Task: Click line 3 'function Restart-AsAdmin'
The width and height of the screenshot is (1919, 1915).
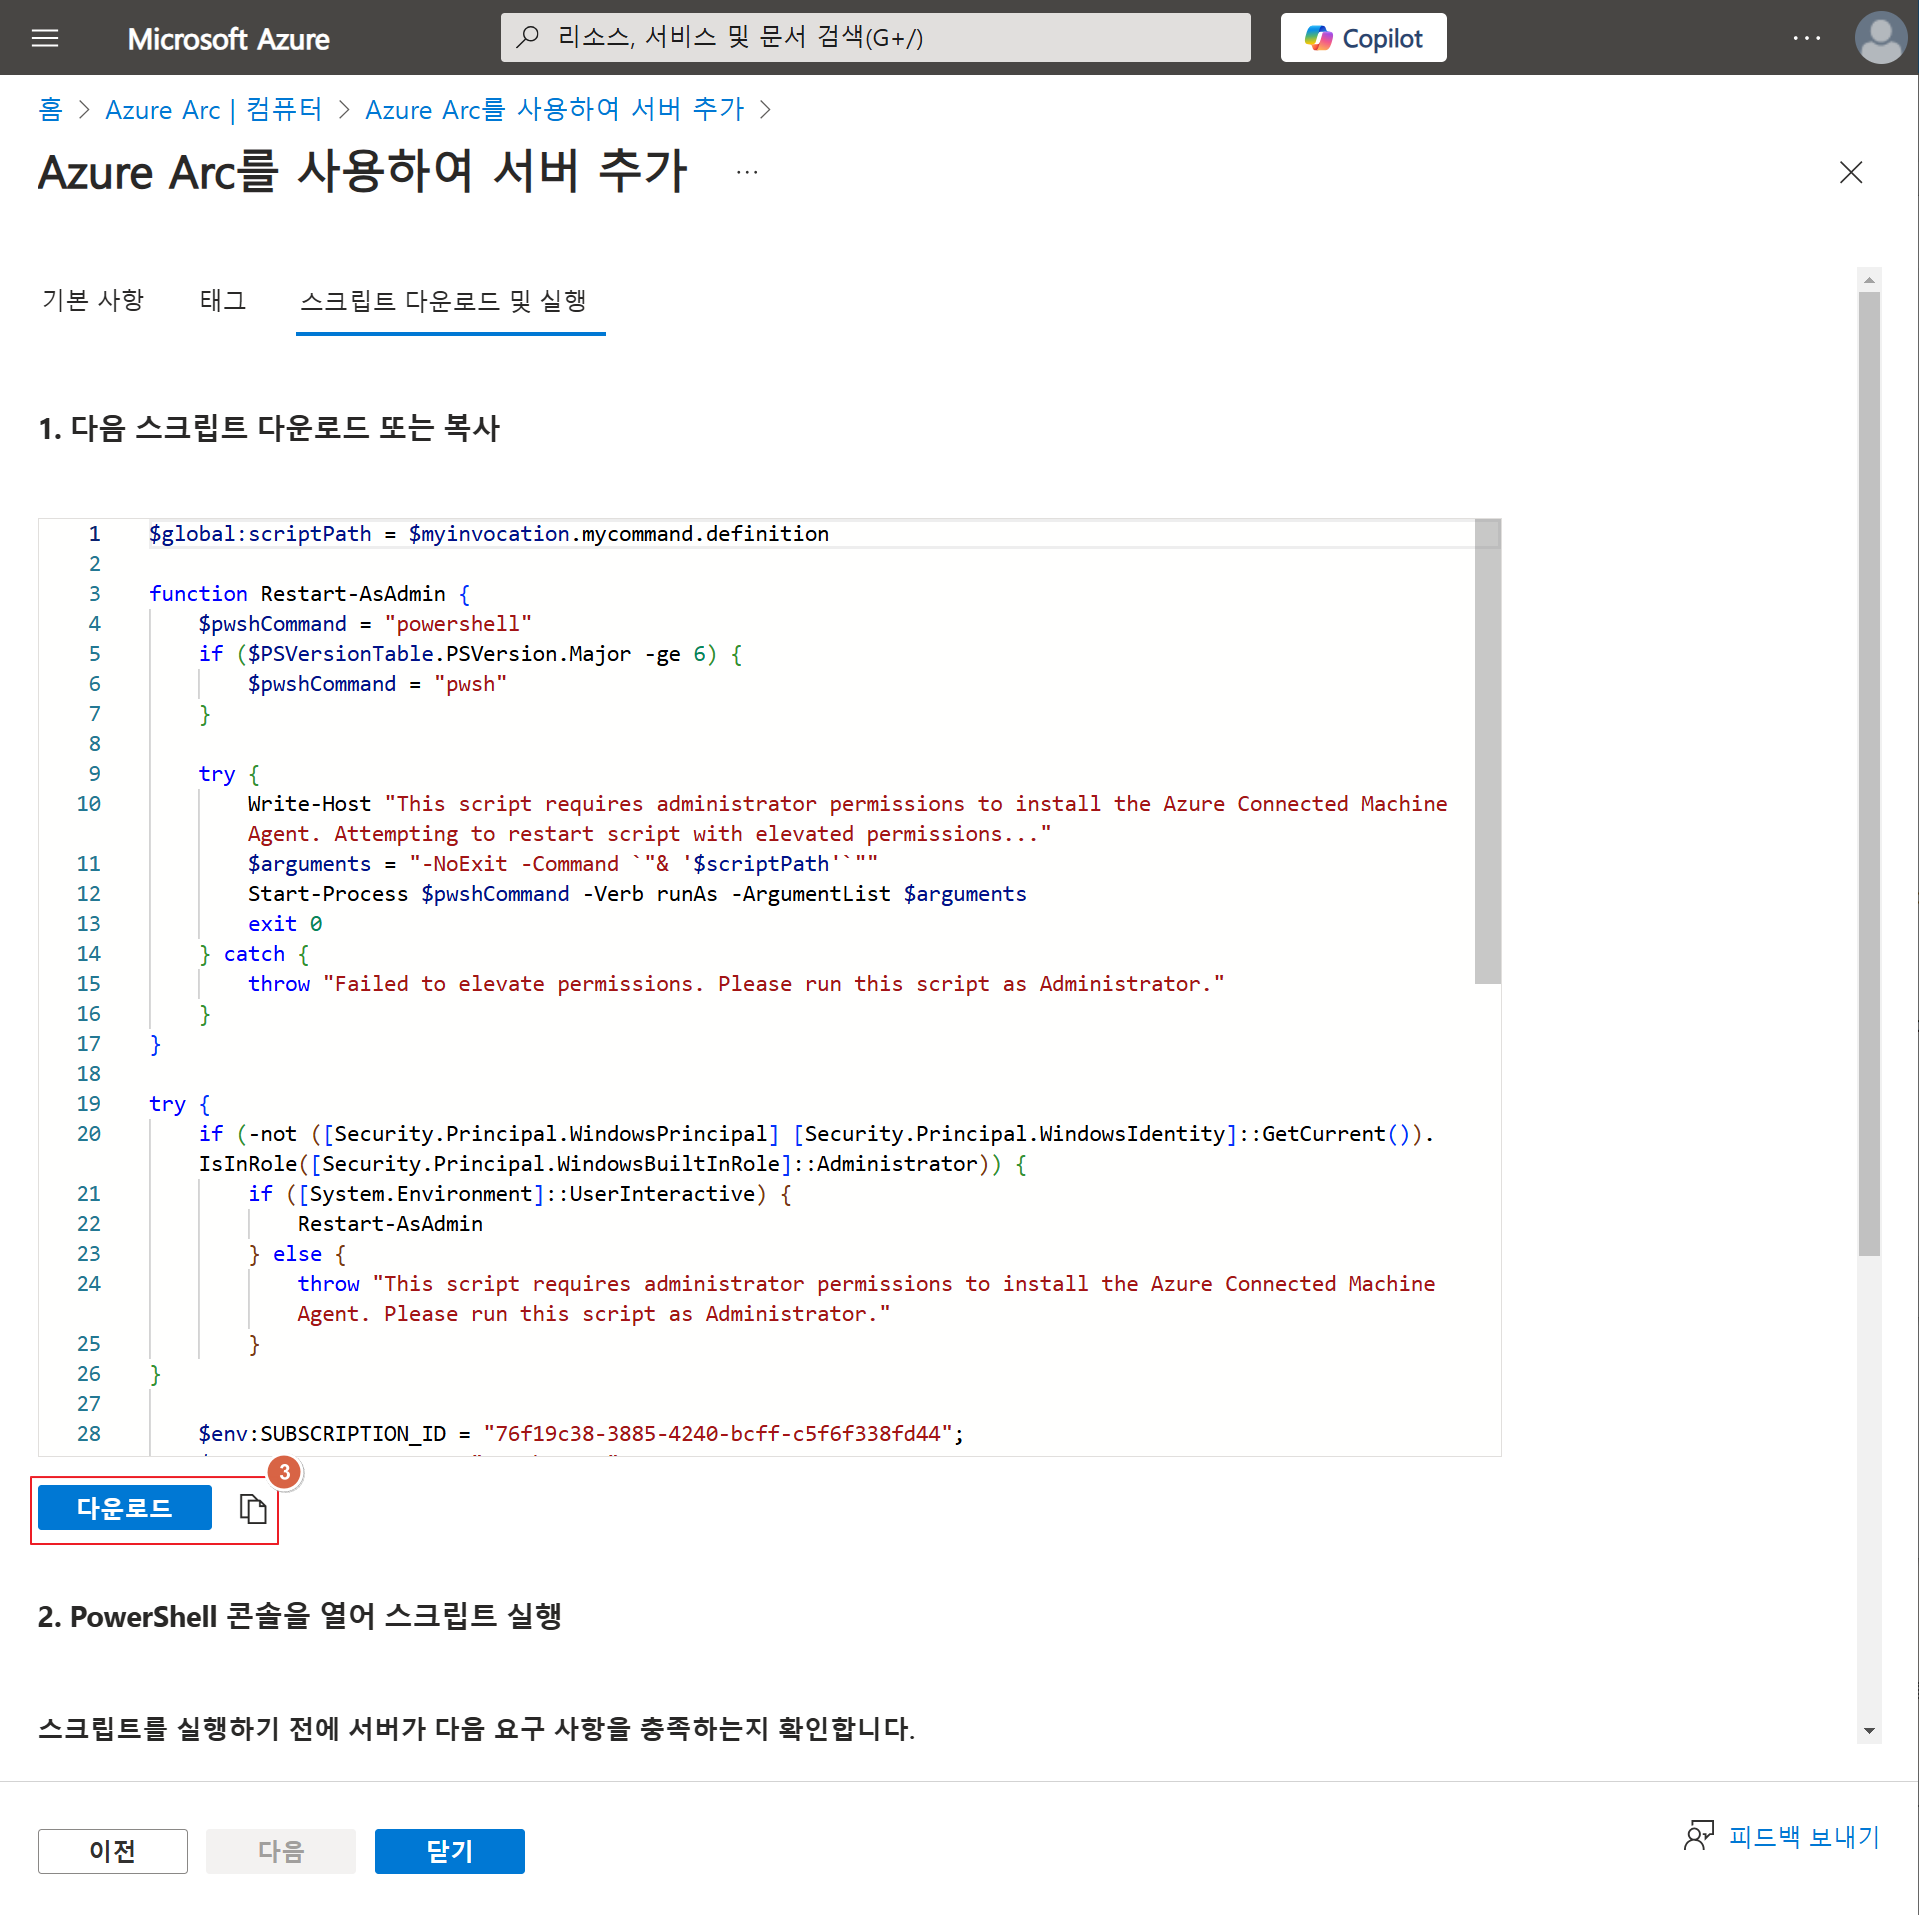Action: pos(309,594)
